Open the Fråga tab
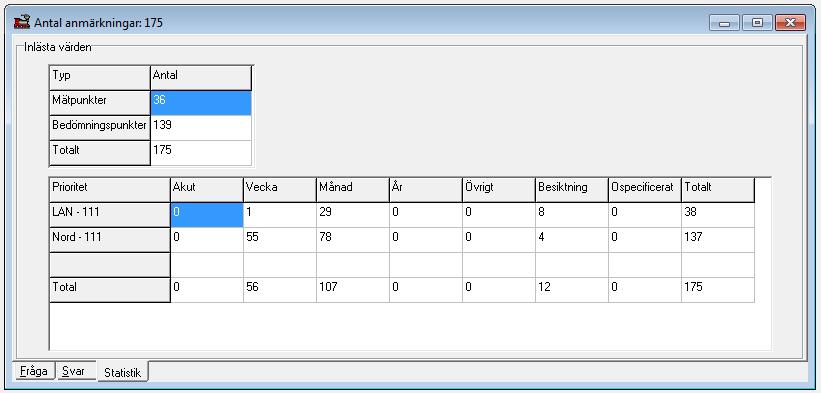 34,371
